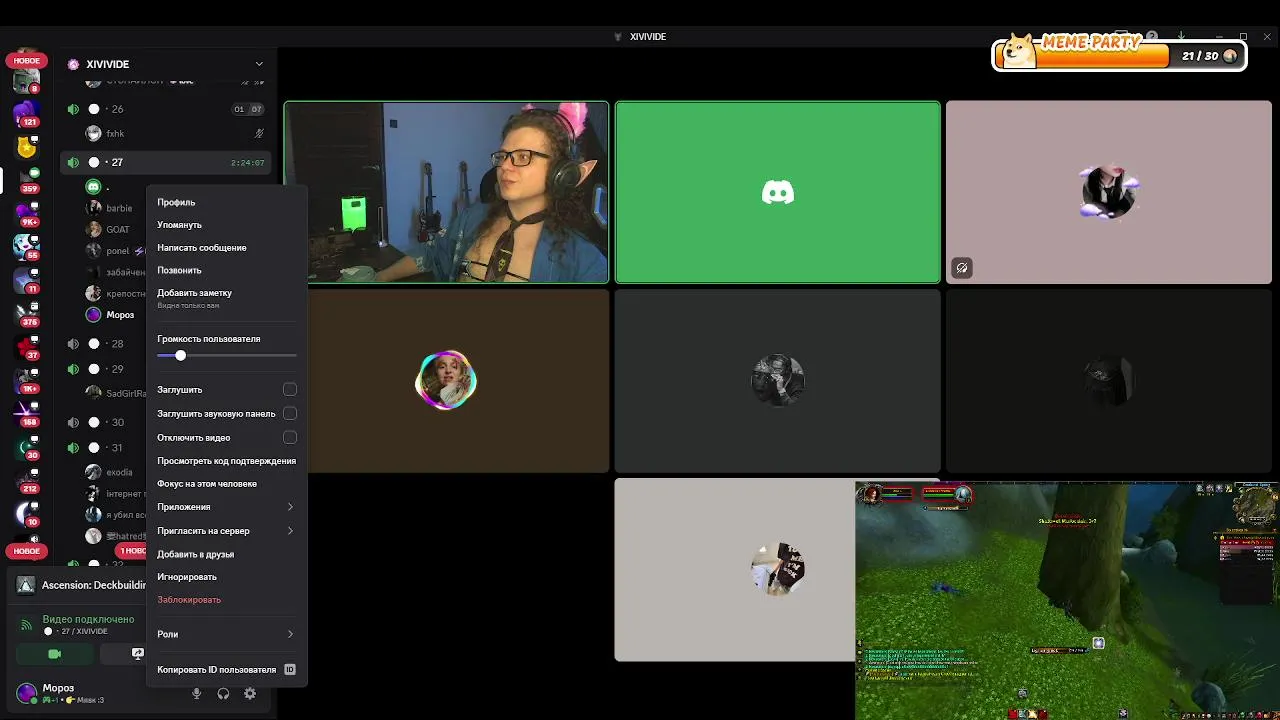
Task: Click the ID icon beside copy user ID
Action: pyautogui.click(x=290, y=670)
